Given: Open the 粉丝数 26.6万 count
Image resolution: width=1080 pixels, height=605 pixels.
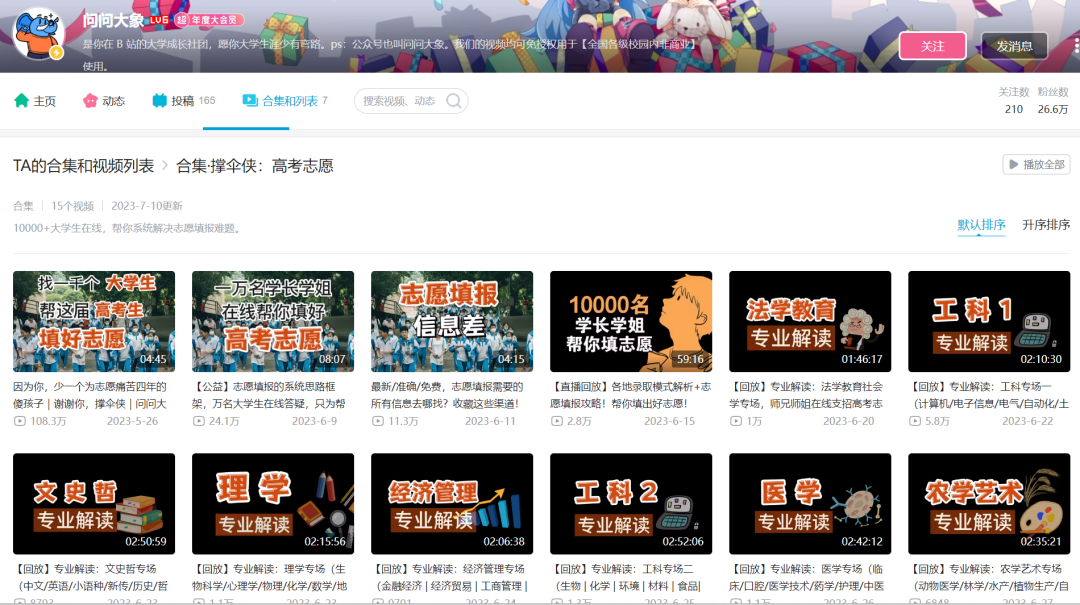Looking at the screenshot, I should pos(1053,101).
